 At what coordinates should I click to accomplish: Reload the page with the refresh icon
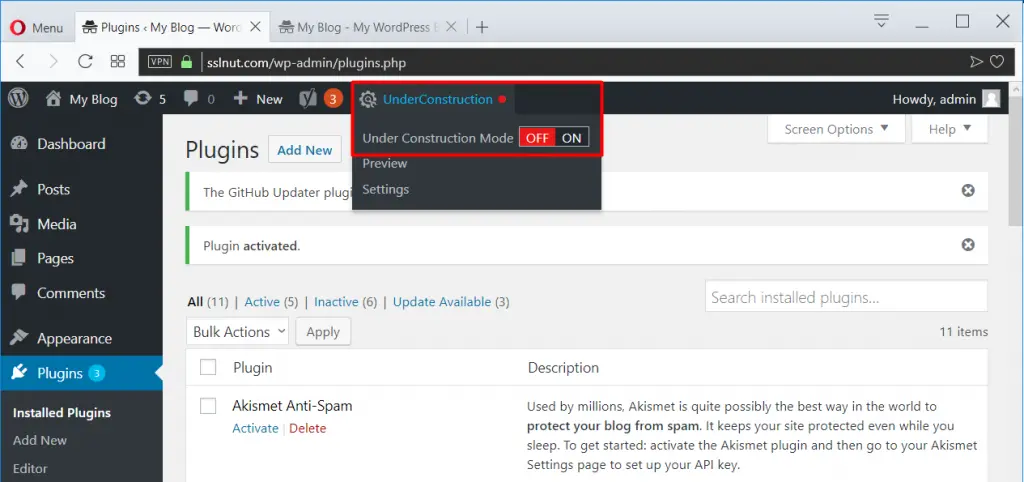pos(85,61)
